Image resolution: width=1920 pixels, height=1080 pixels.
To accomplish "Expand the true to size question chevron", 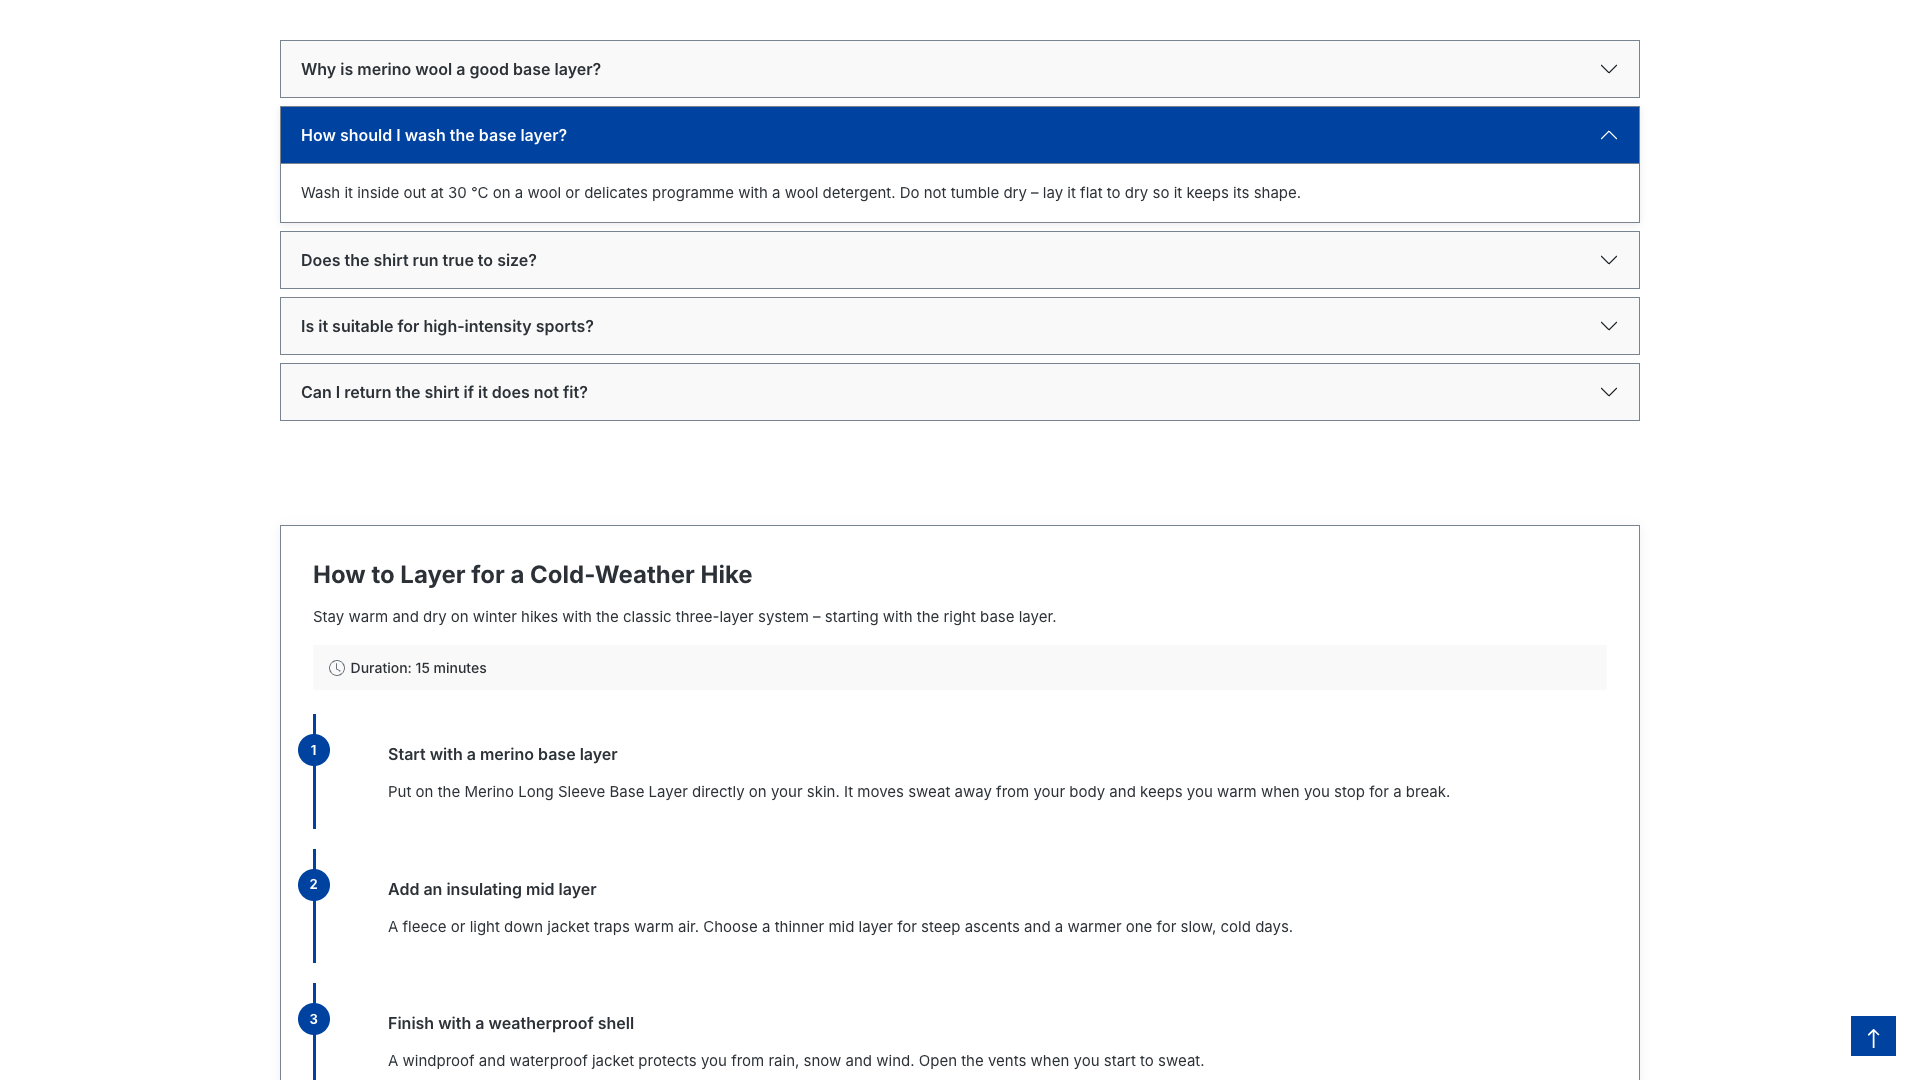I will [1608, 260].
